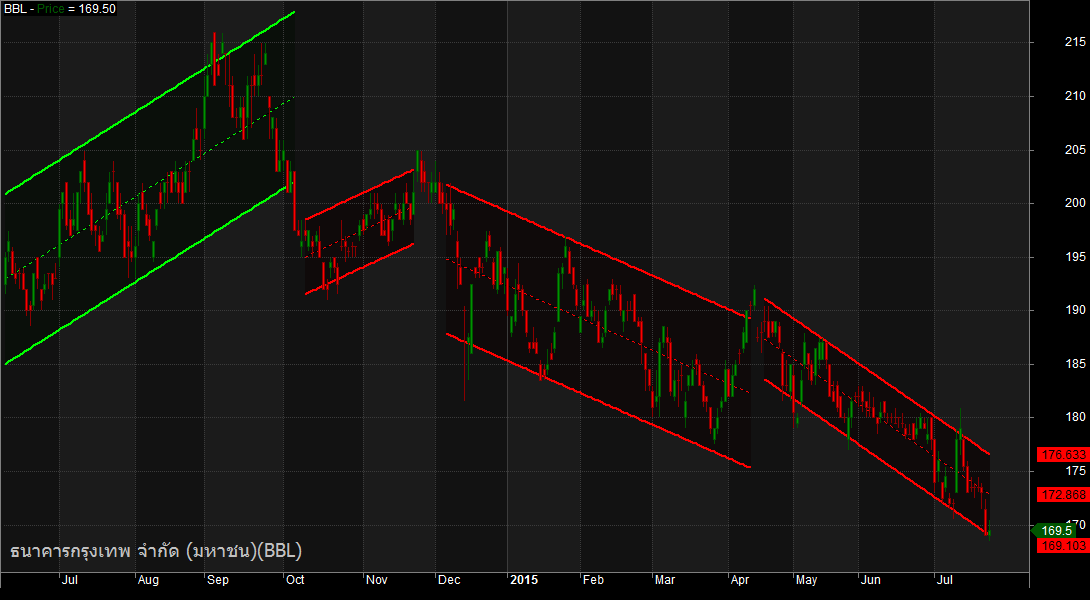
Task: Select the 195 price axis label
Action: [1077, 257]
